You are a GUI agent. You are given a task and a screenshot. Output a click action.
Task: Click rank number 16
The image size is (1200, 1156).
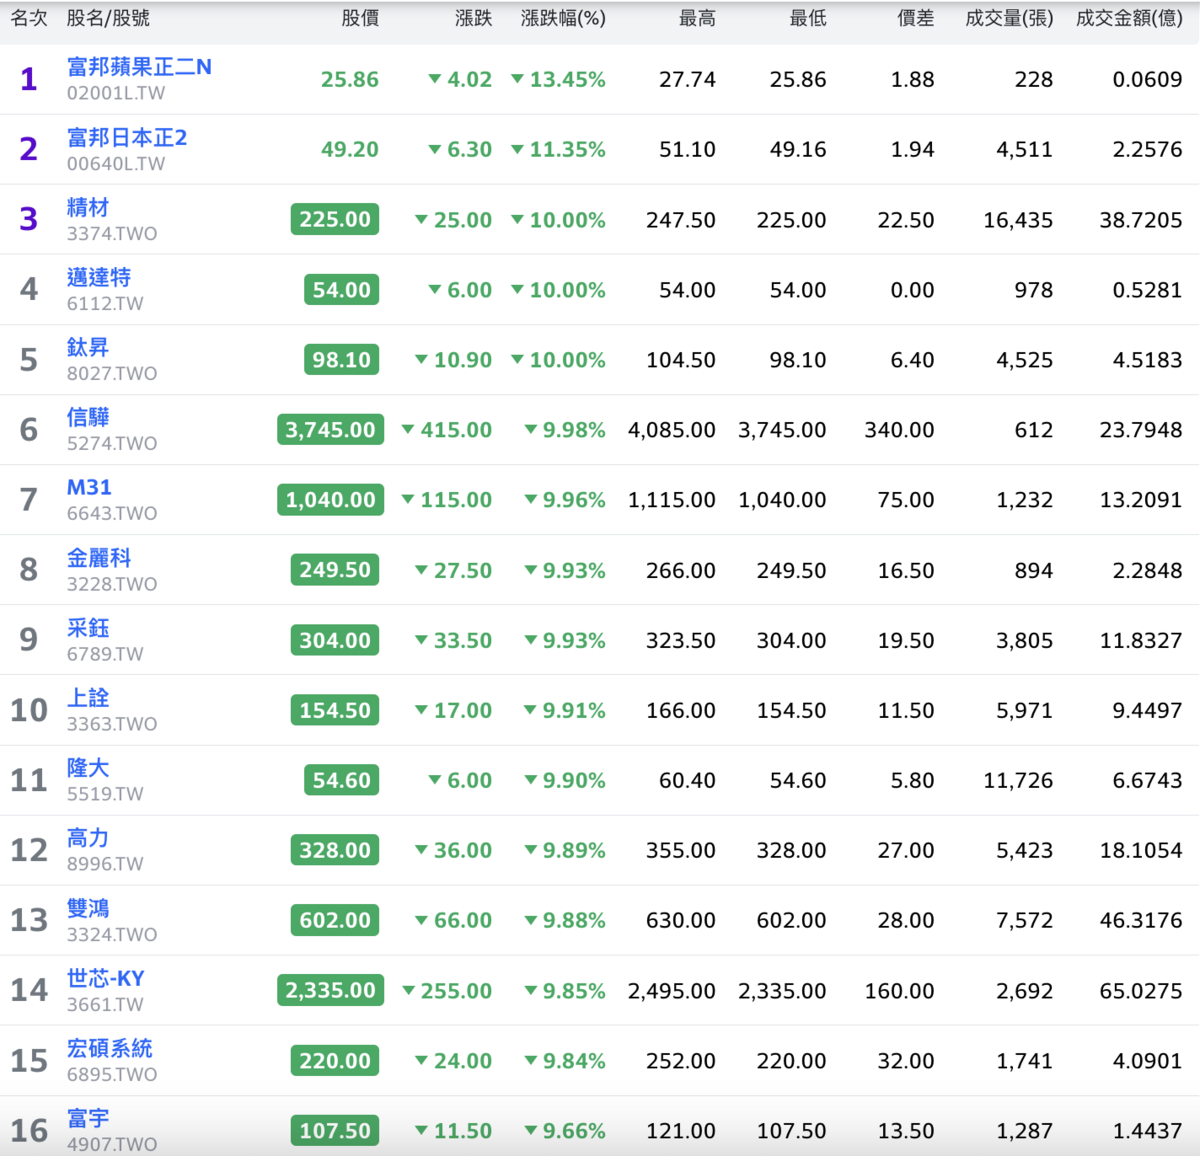[29, 1130]
